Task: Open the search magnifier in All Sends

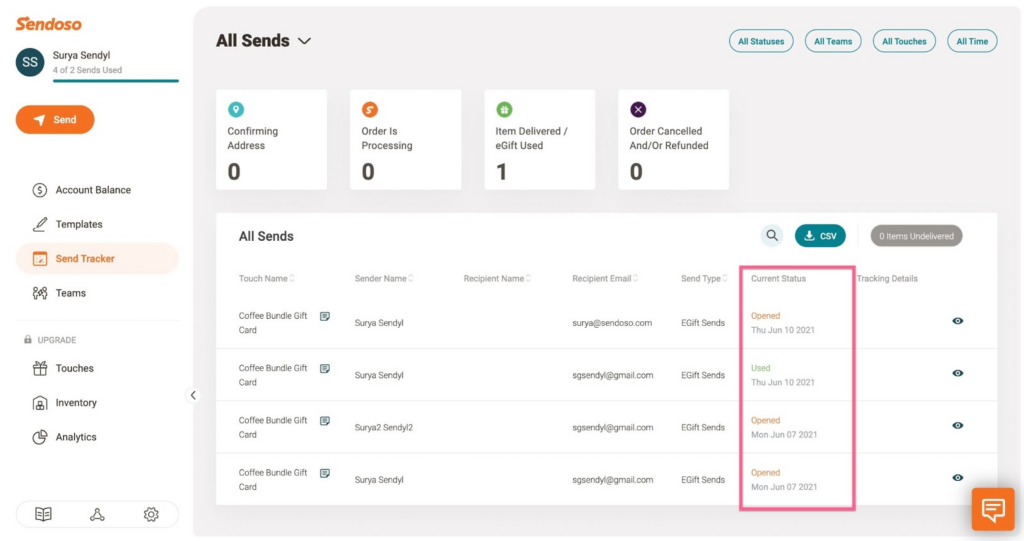Action: click(772, 236)
